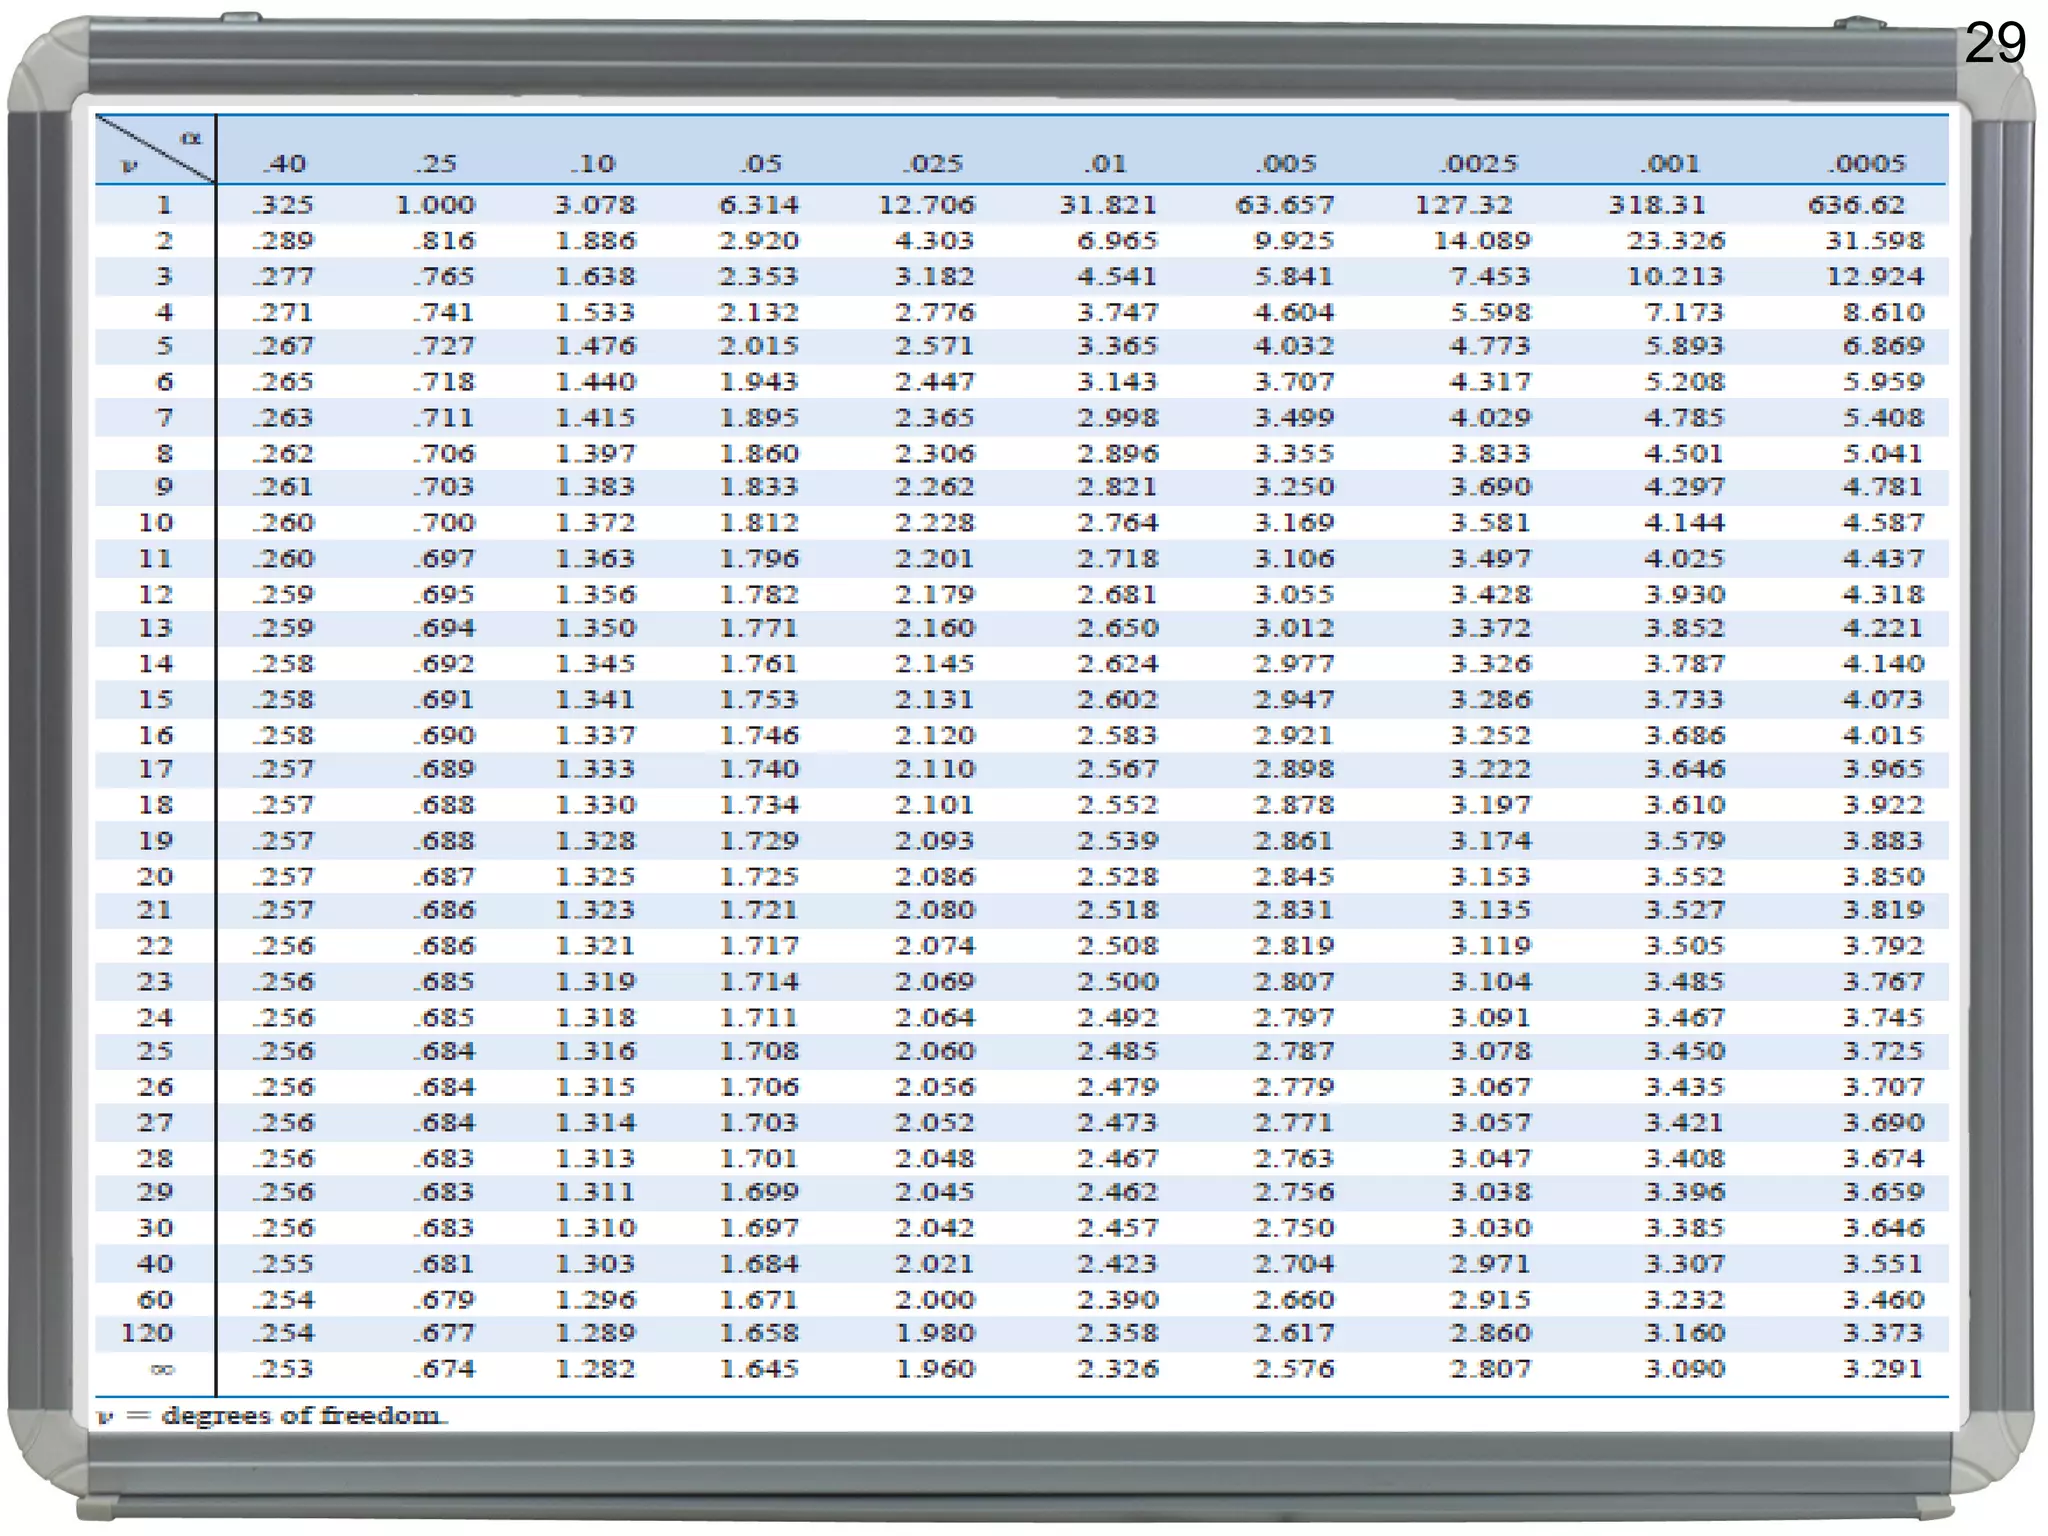Click the value 1.000 in row 1
The height and width of the screenshot is (1536, 2048).
click(x=435, y=205)
